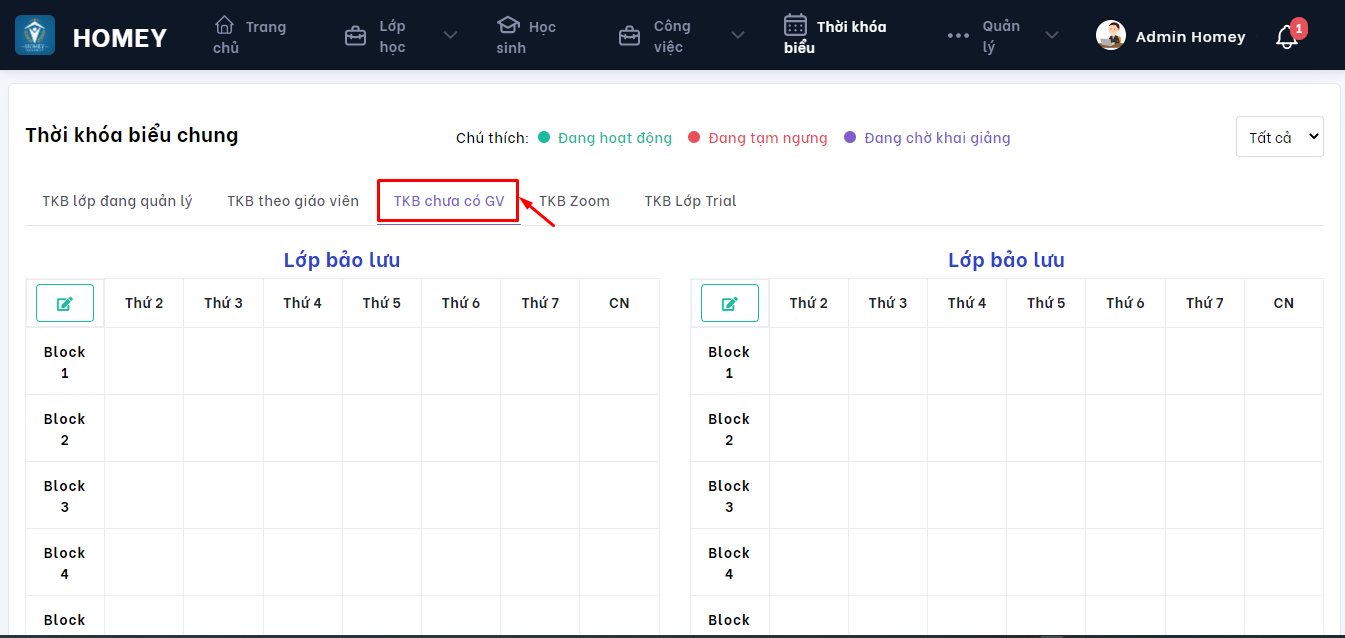Switch to TKB theo giáo viên tab
This screenshot has height=638, width=1345.
point(293,201)
